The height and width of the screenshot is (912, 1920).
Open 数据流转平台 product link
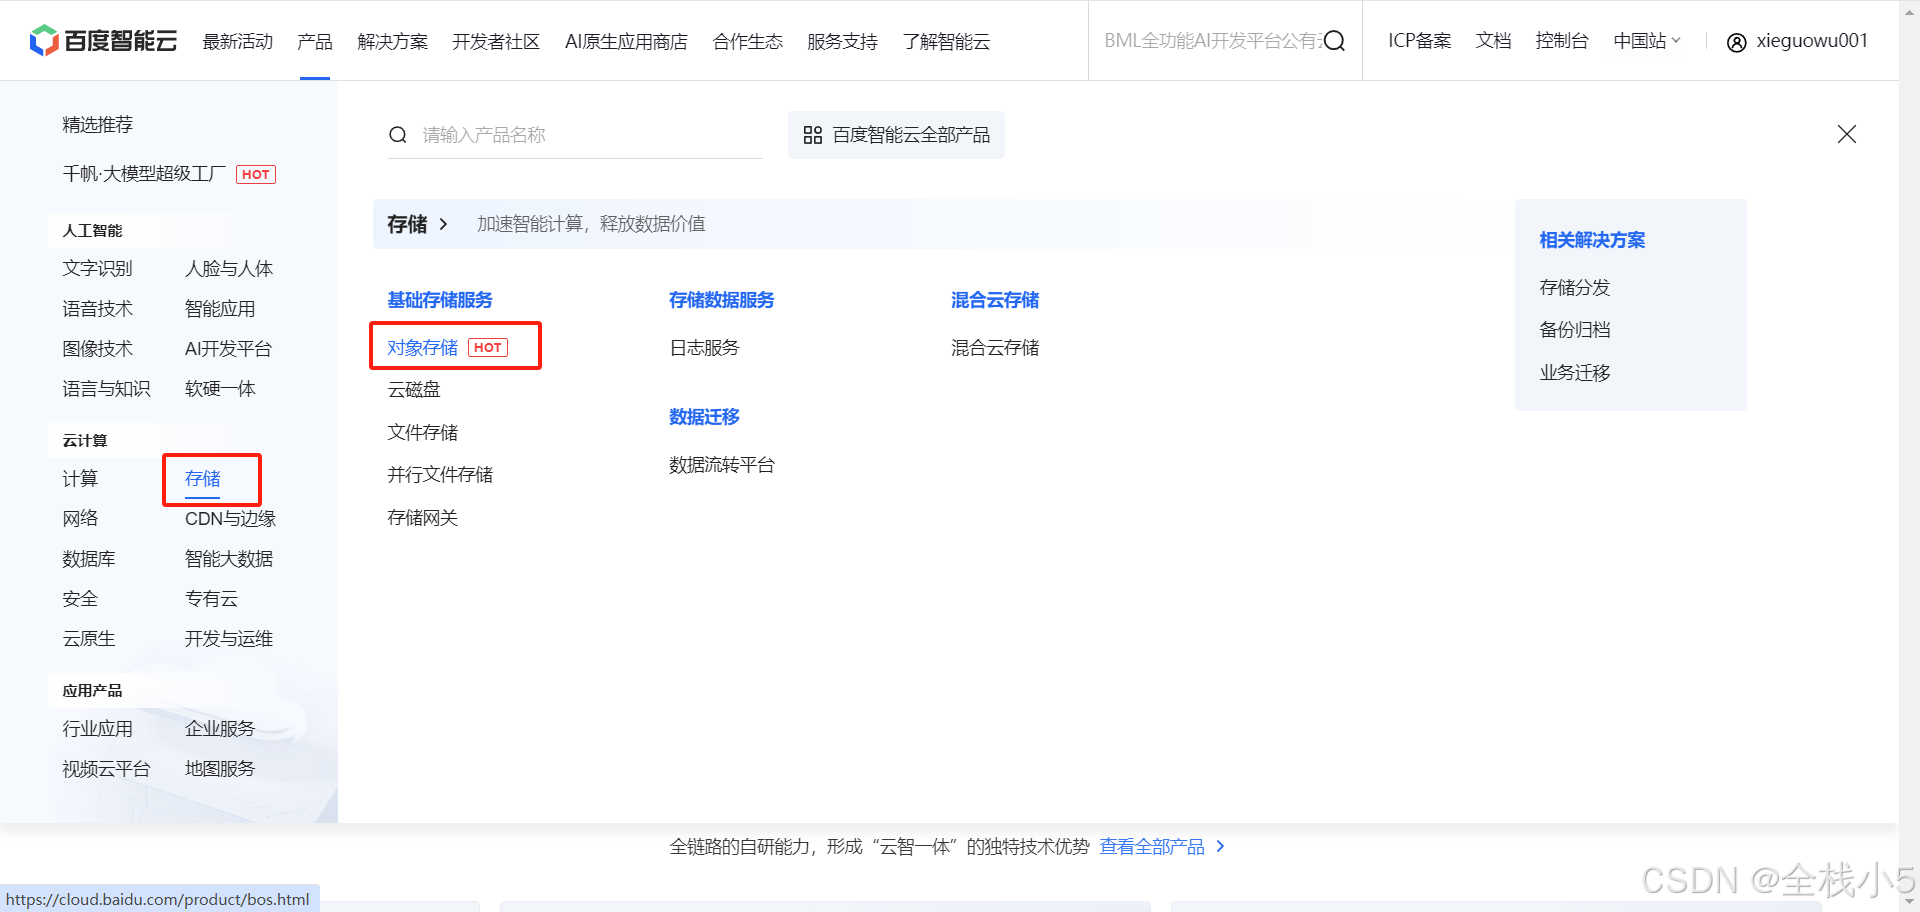722,465
